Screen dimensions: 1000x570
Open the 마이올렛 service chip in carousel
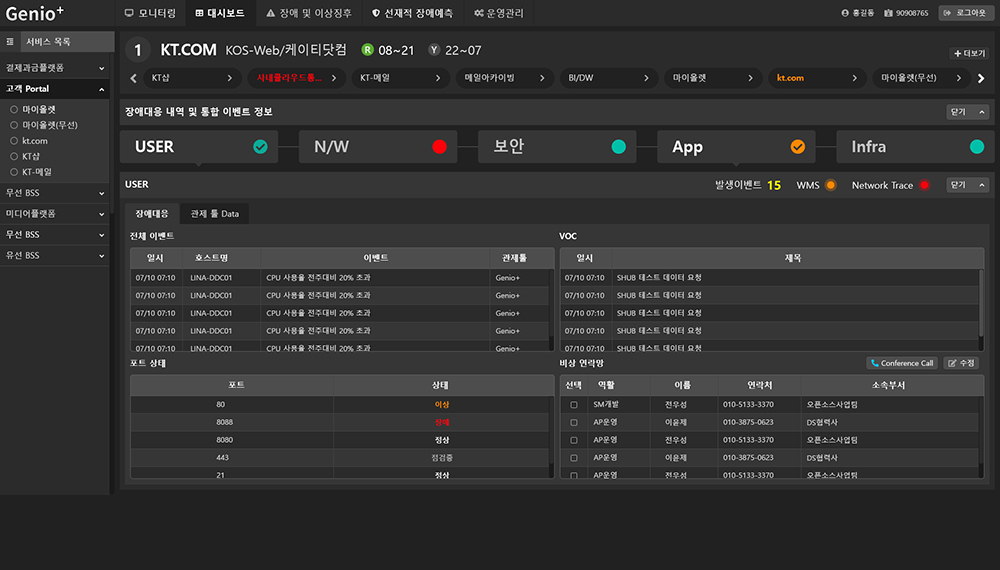click(713, 78)
